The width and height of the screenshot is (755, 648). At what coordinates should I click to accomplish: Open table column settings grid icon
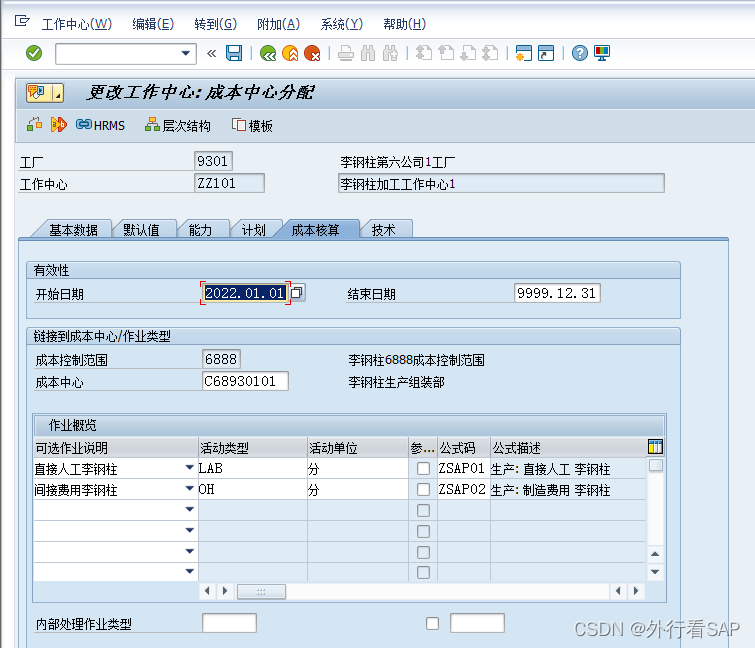[x=655, y=447]
